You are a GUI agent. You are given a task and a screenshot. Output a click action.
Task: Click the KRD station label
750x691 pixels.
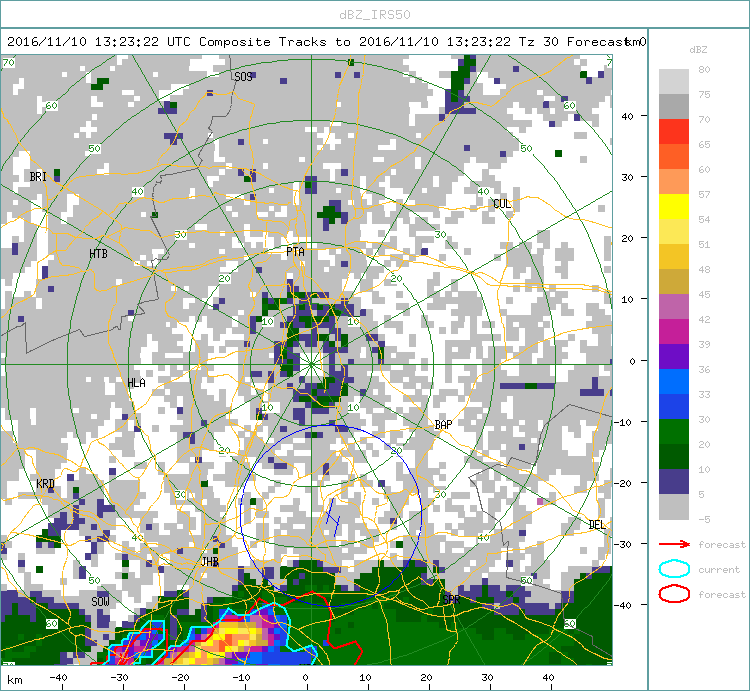coord(45,483)
